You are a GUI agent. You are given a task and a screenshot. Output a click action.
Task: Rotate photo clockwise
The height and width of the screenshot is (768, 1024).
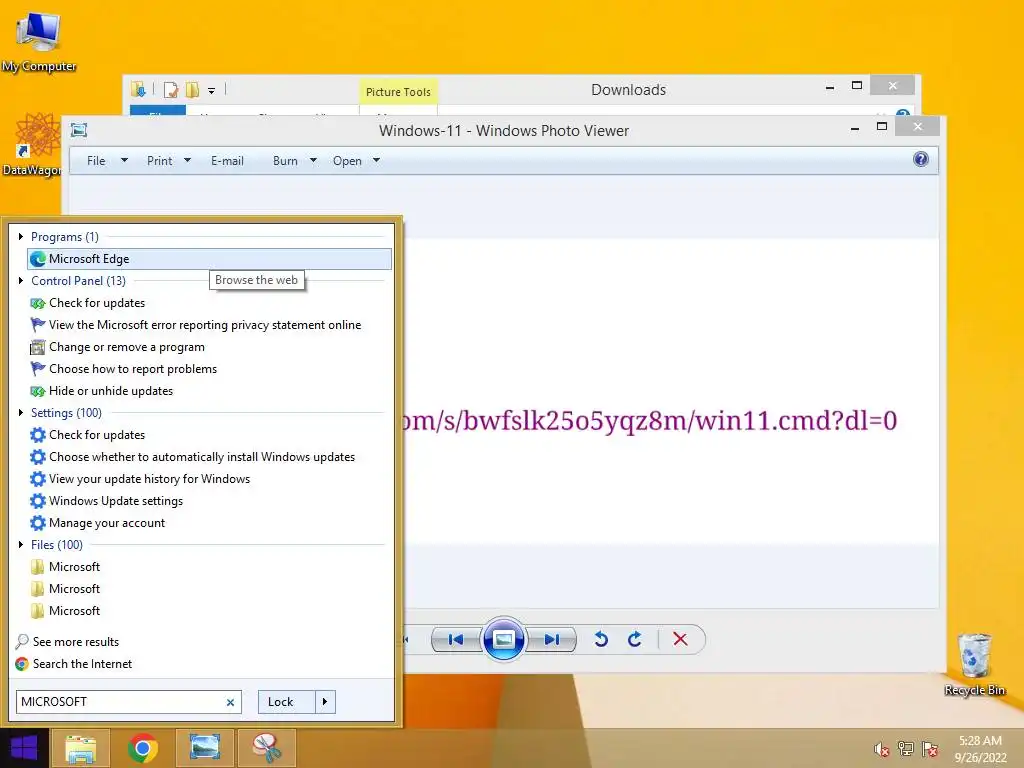pos(635,639)
